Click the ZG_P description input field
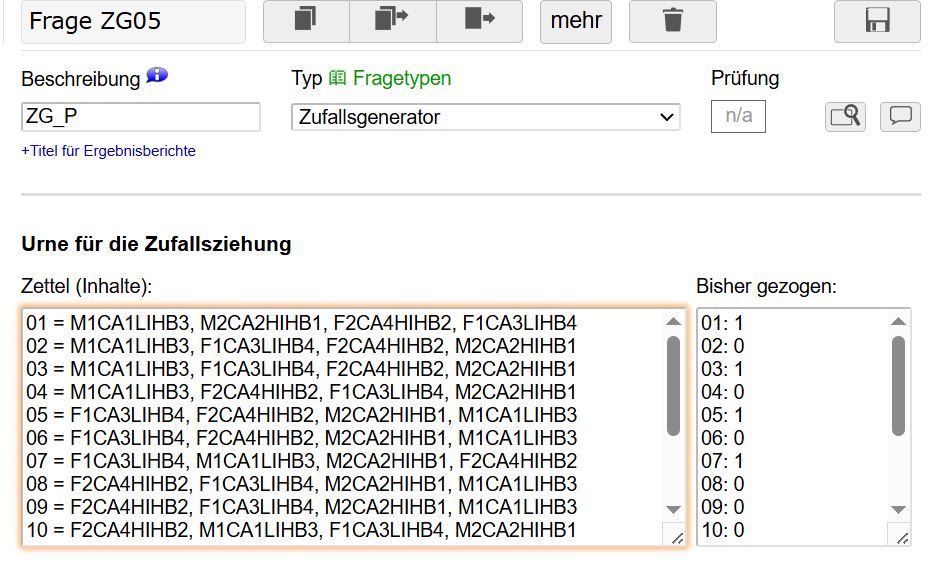The image size is (950, 569). (x=141, y=117)
